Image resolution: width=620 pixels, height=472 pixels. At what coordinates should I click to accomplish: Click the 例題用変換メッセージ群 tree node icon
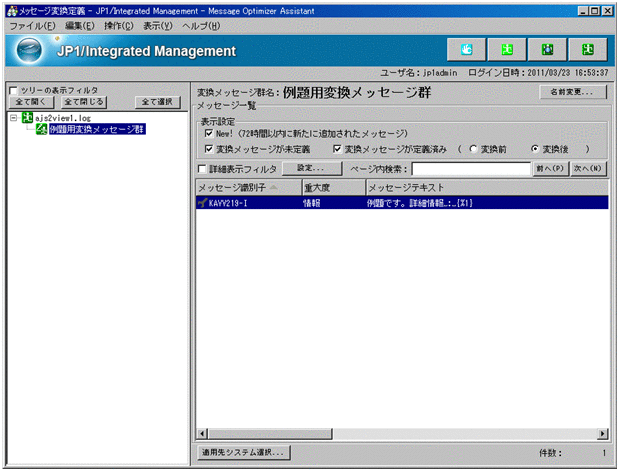click(41, 130)
